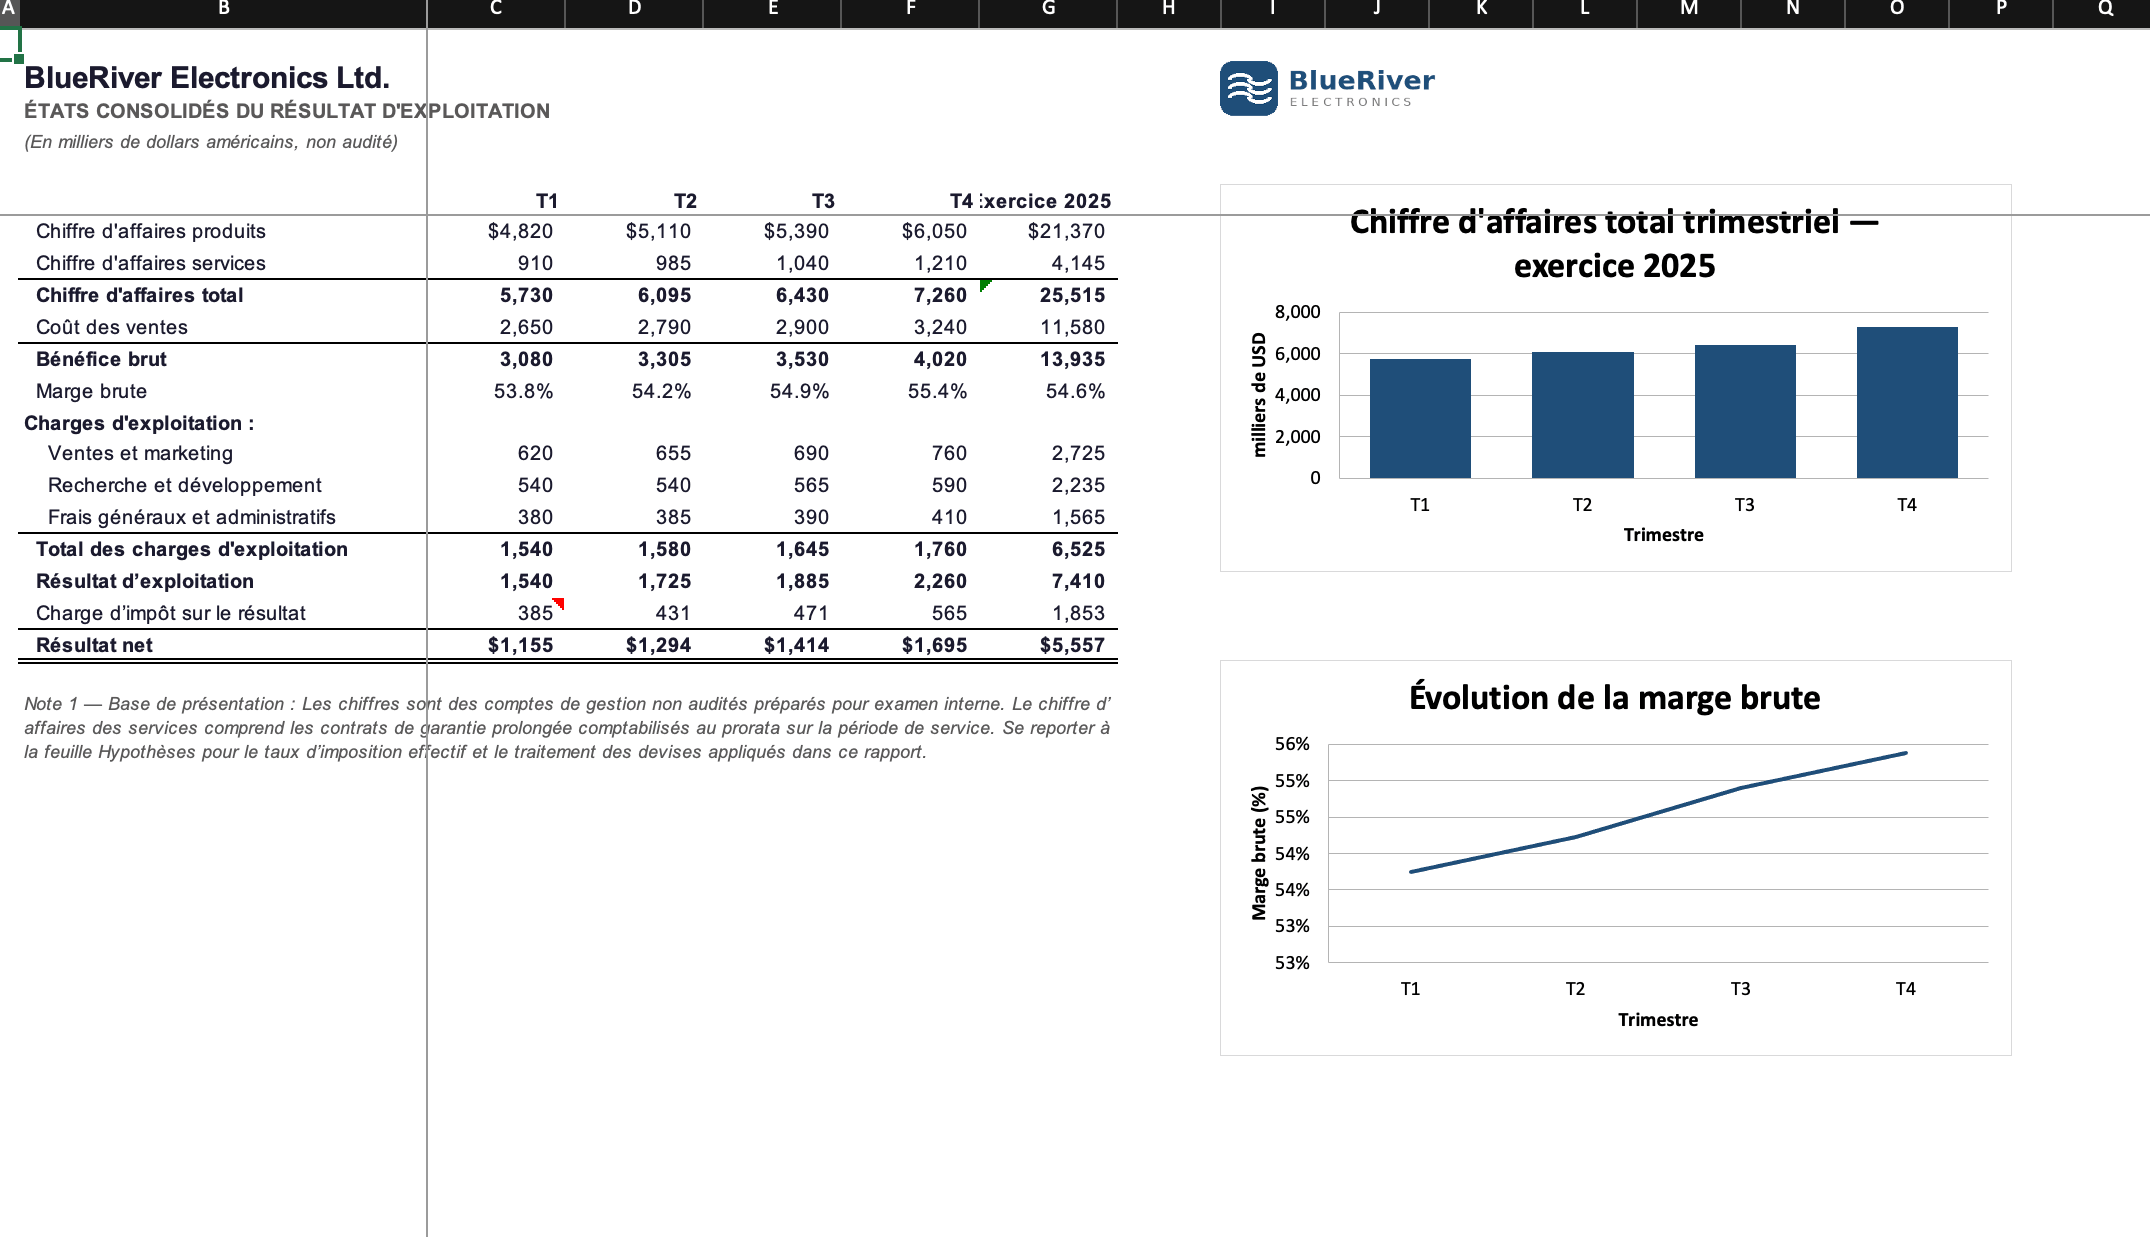Click the 'Chiffre d'affaires produits' row label

tap(151, 231)
